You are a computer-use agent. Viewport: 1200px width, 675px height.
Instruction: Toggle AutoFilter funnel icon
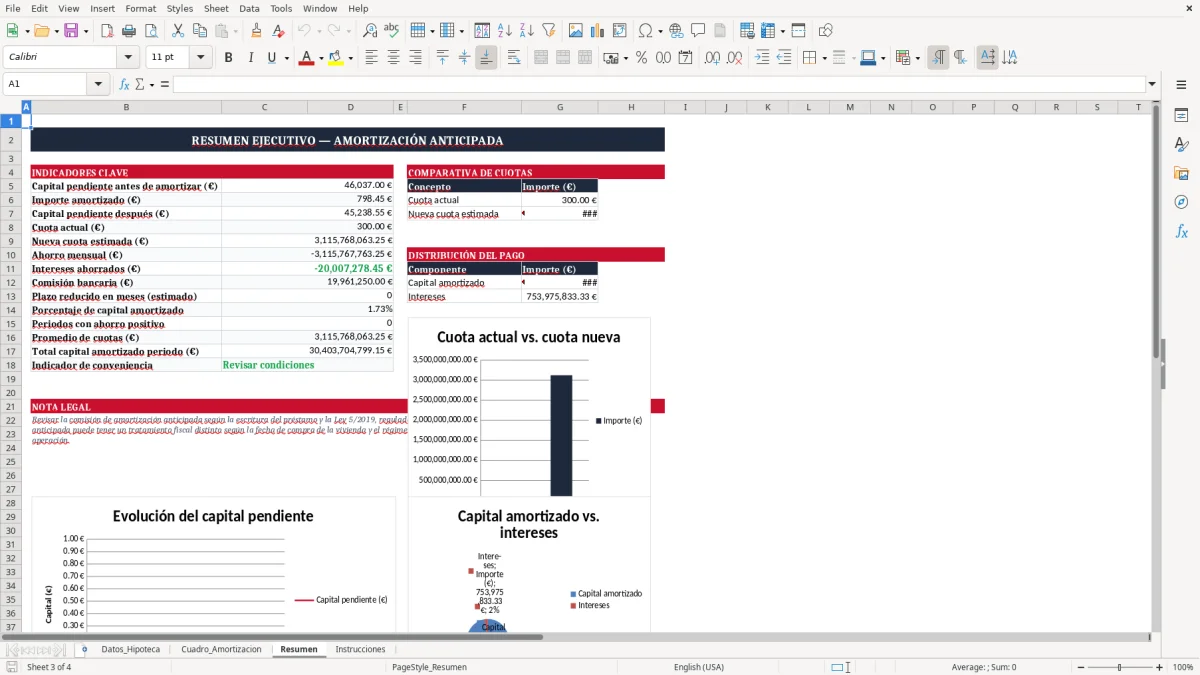point(548,31)
